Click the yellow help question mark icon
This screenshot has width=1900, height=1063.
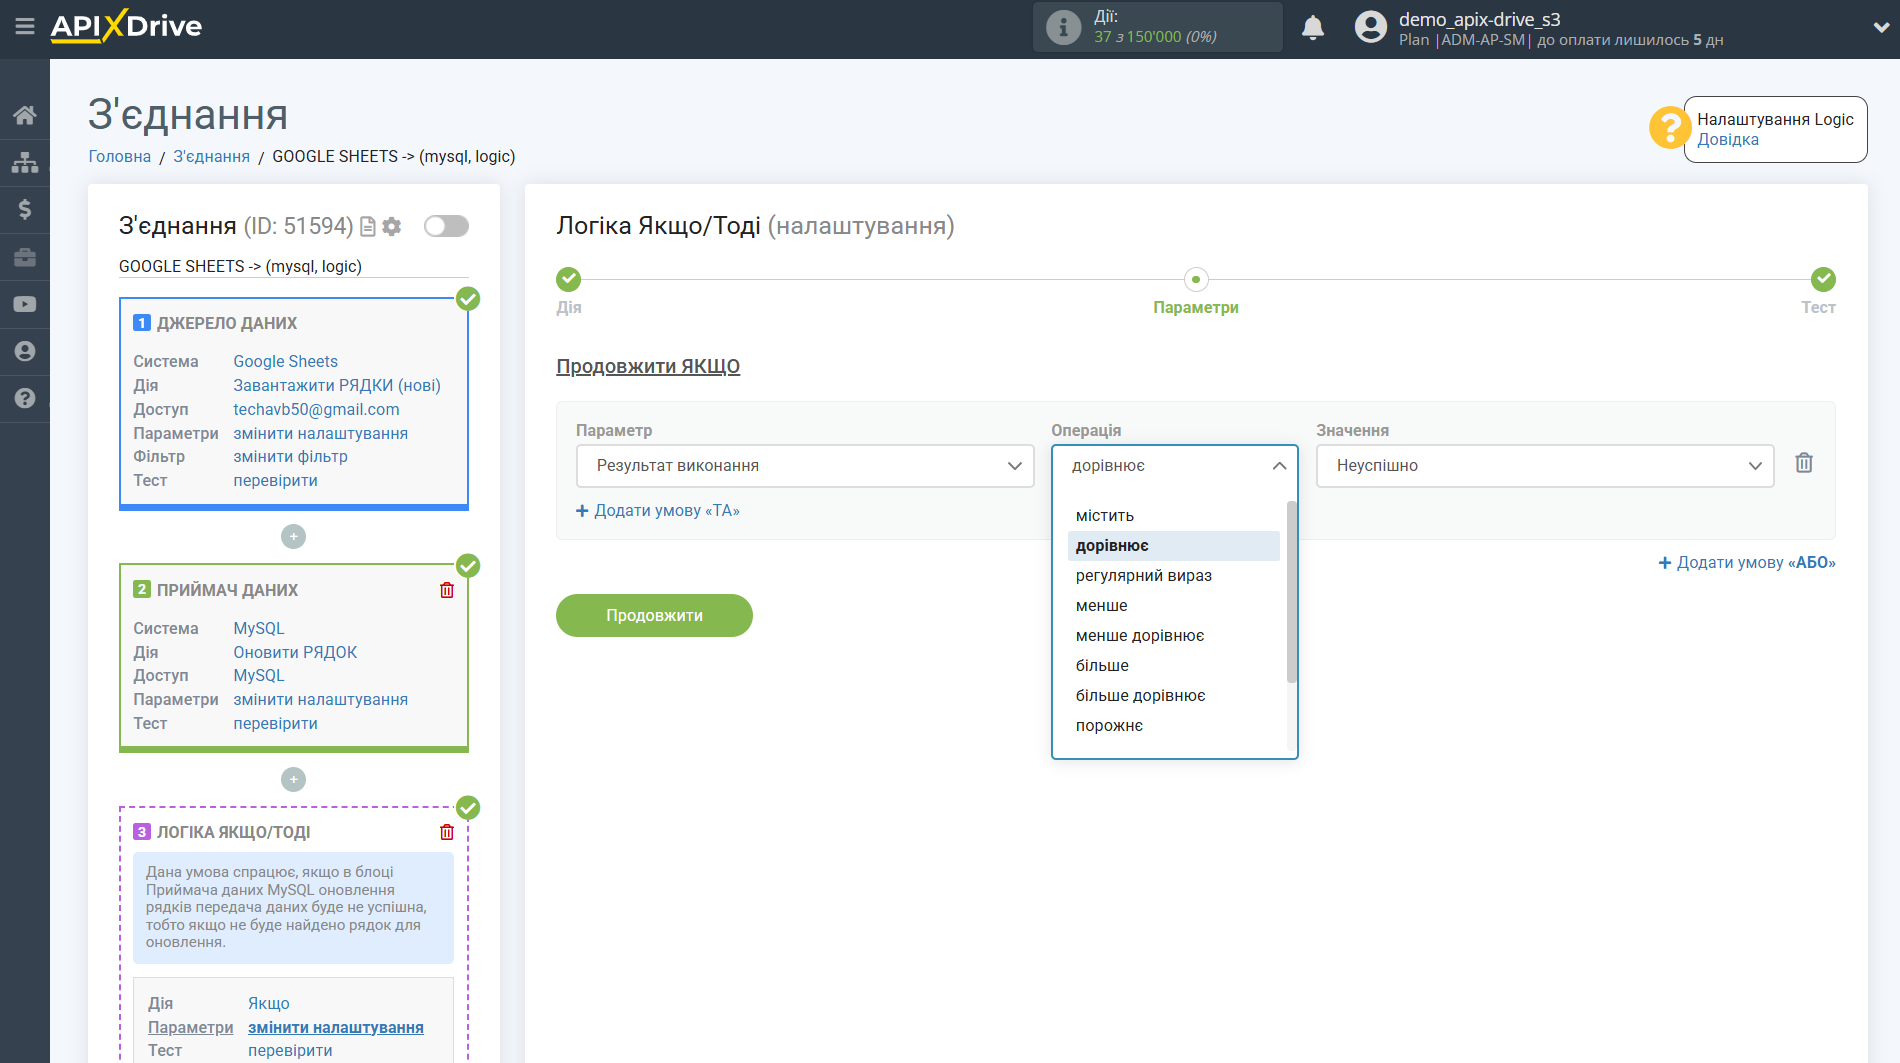click(x=1669, y=128)
